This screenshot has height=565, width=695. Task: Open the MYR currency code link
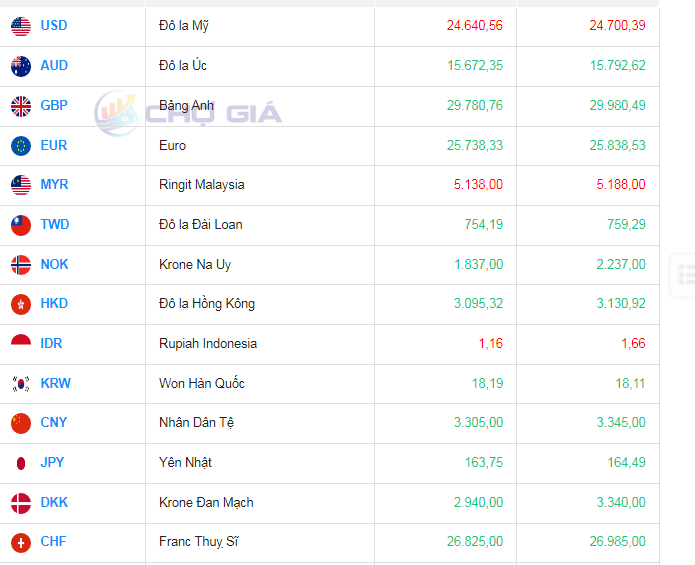point(54,185)
